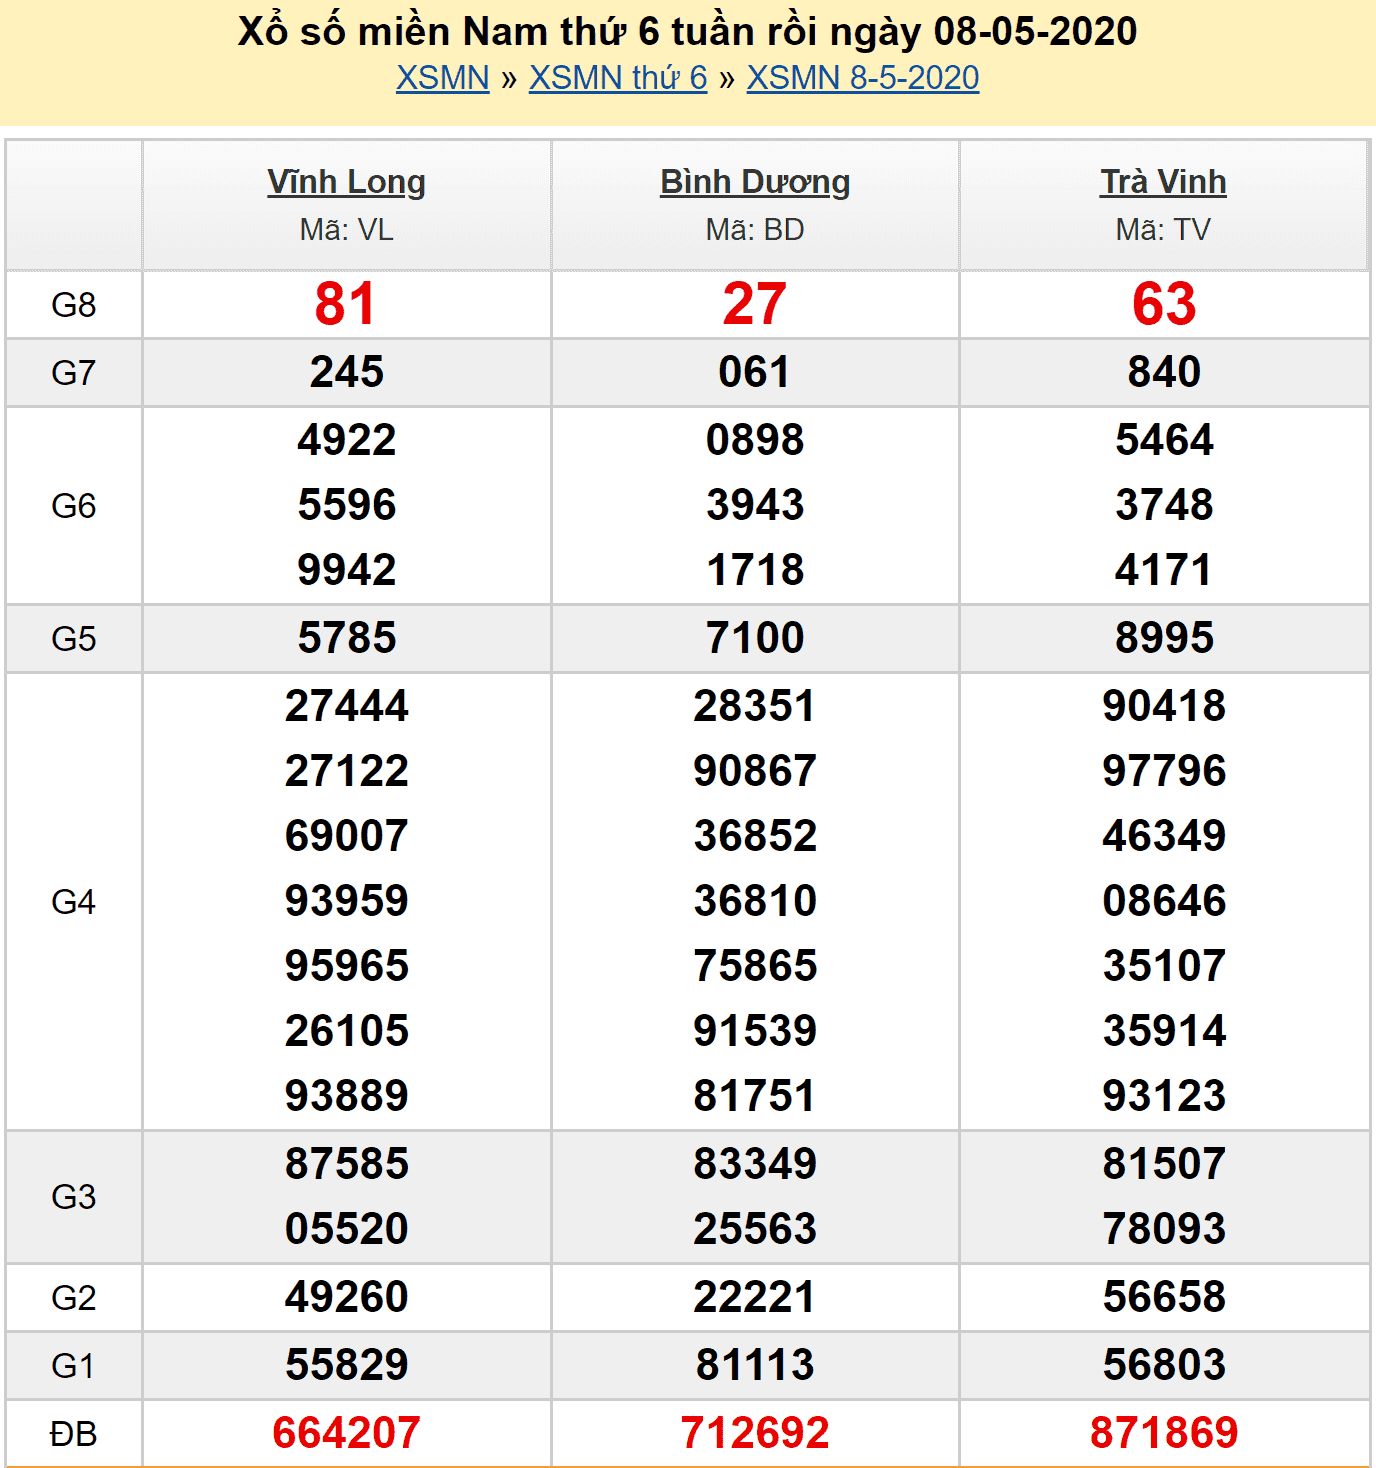Select G6 number 3748
1376x1468 pixels.
[1164, 505]
